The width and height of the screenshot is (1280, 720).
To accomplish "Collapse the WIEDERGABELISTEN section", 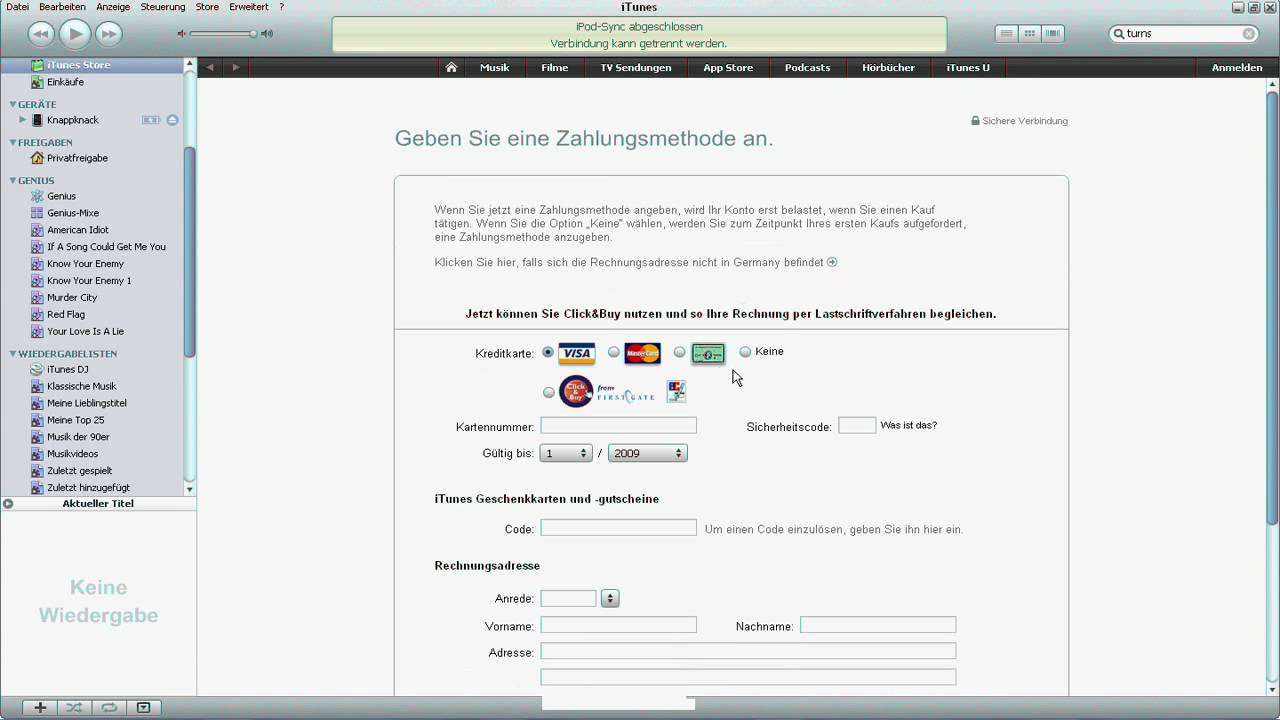I will click(x=13, y=353).
